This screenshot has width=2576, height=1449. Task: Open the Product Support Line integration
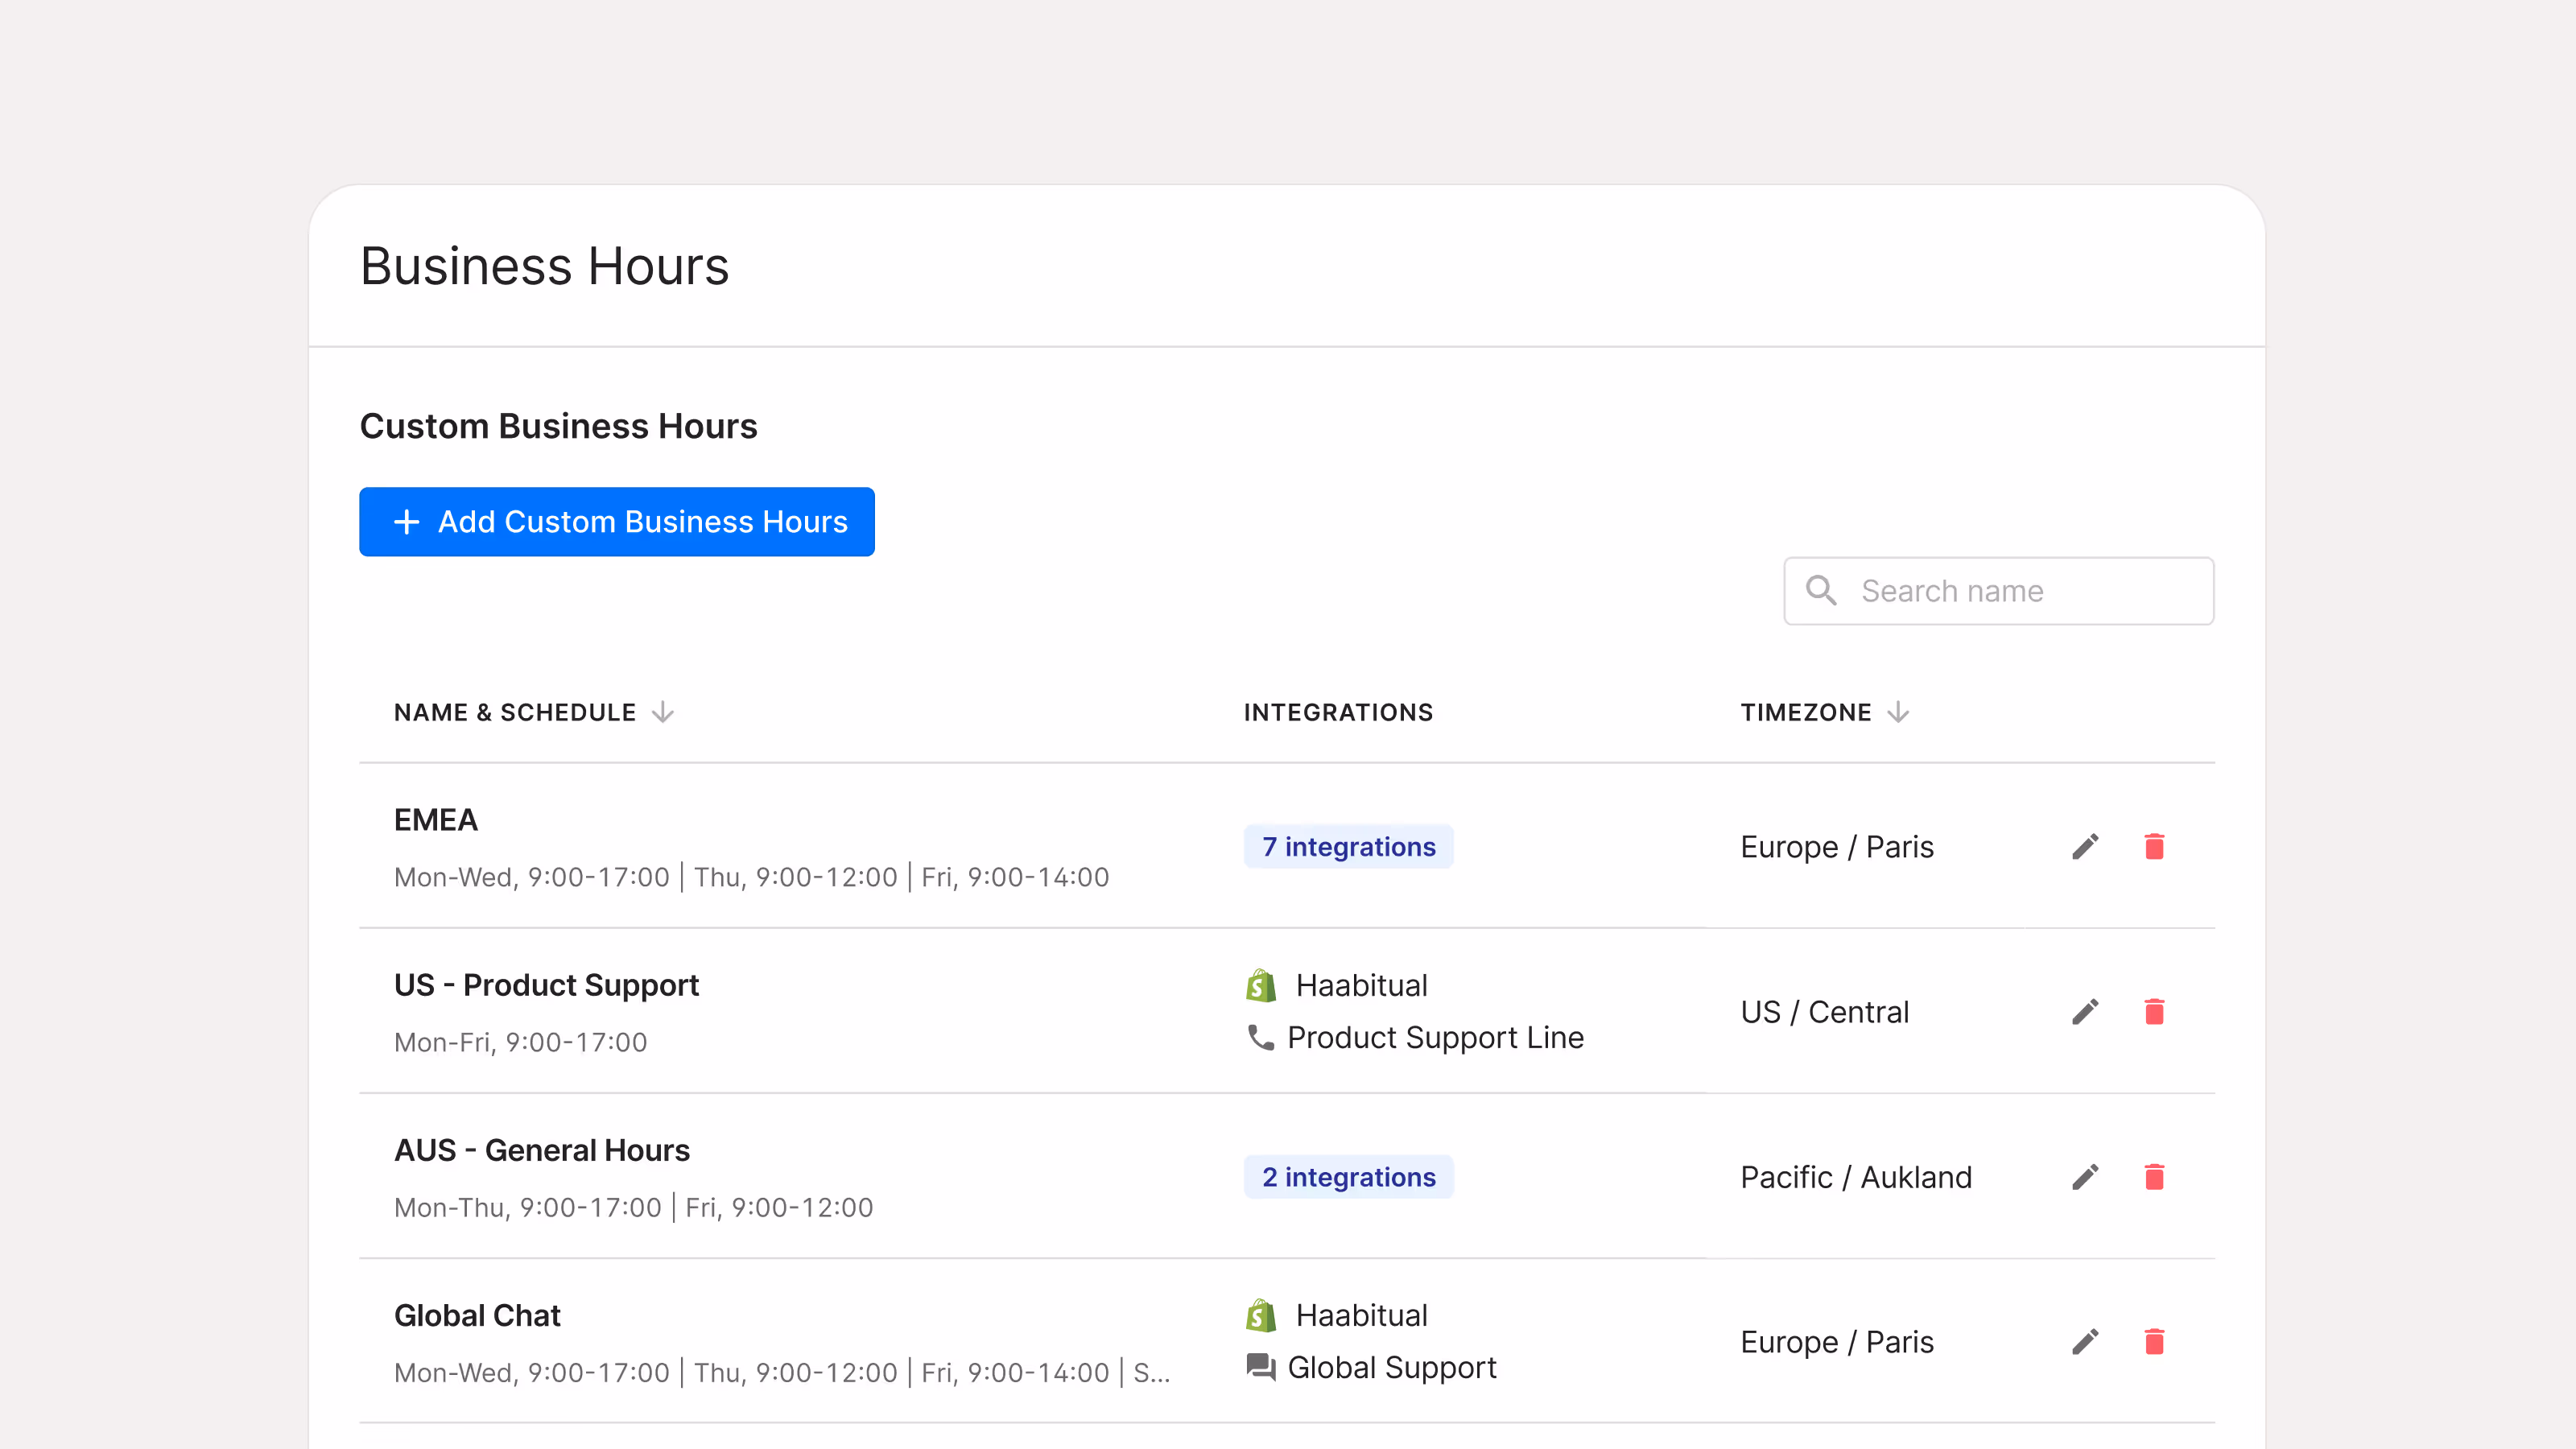click(x=1434, y=1037)
